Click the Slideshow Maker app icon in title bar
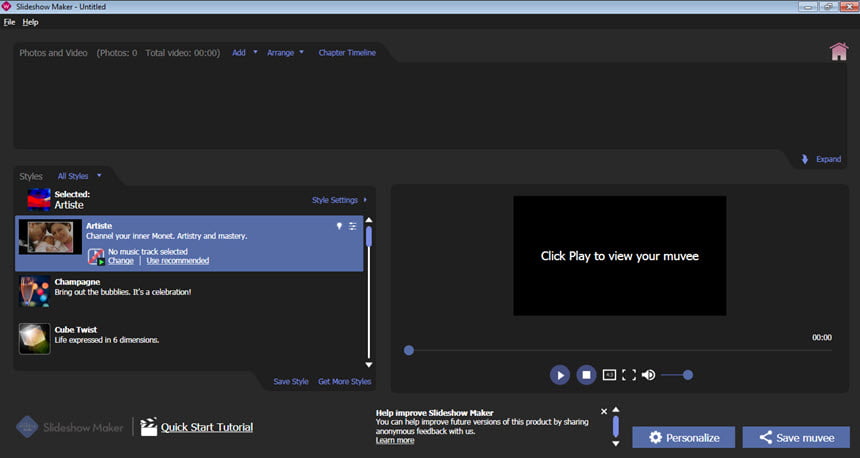The image size is (860, 458). click(x=7, y=7)
